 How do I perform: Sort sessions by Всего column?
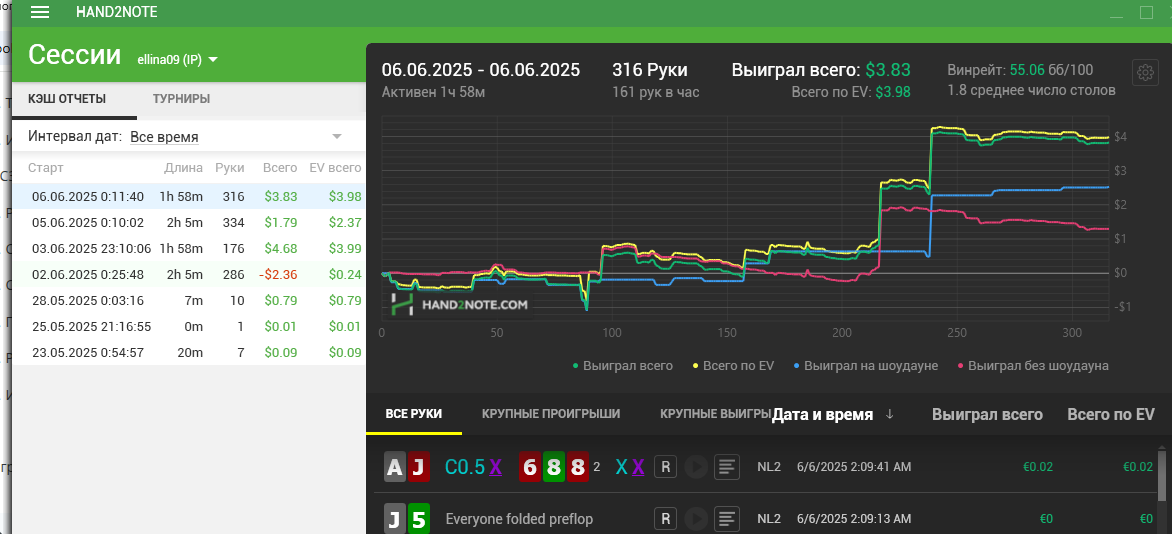coord(280,168)
